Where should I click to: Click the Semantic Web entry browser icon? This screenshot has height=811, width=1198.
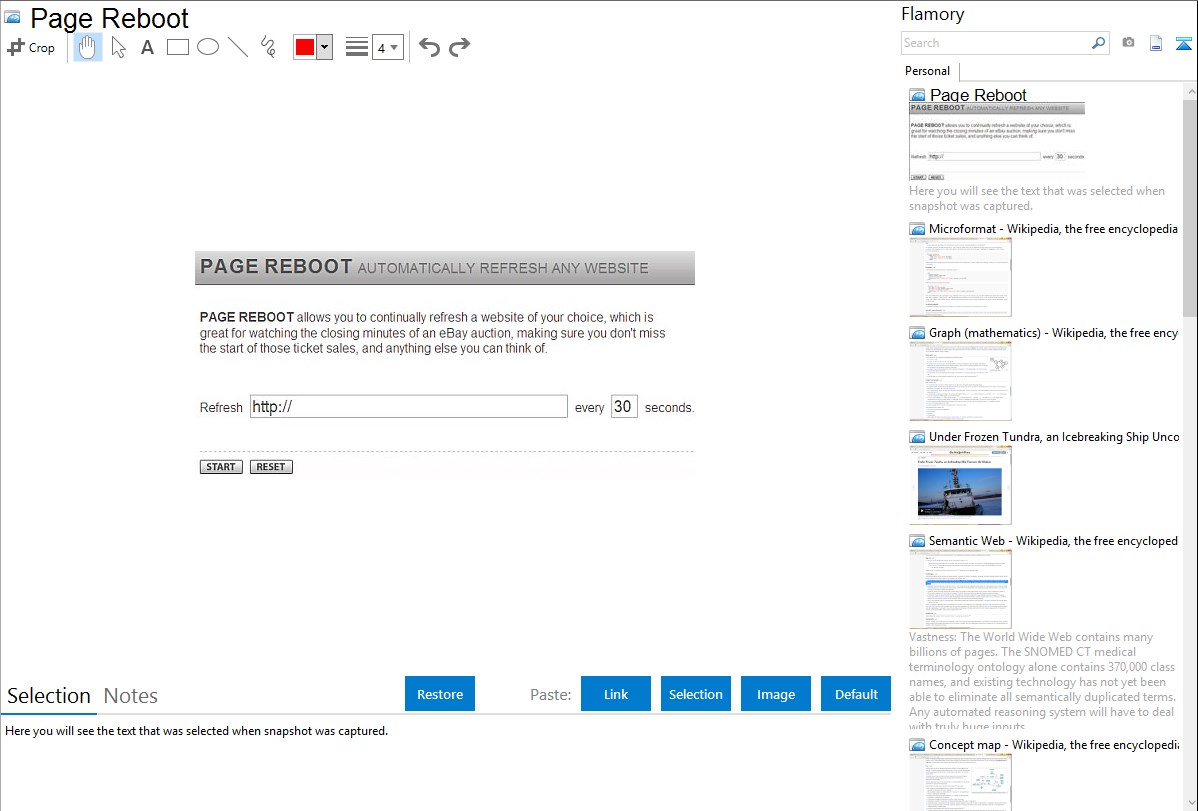tap(917, 540)
